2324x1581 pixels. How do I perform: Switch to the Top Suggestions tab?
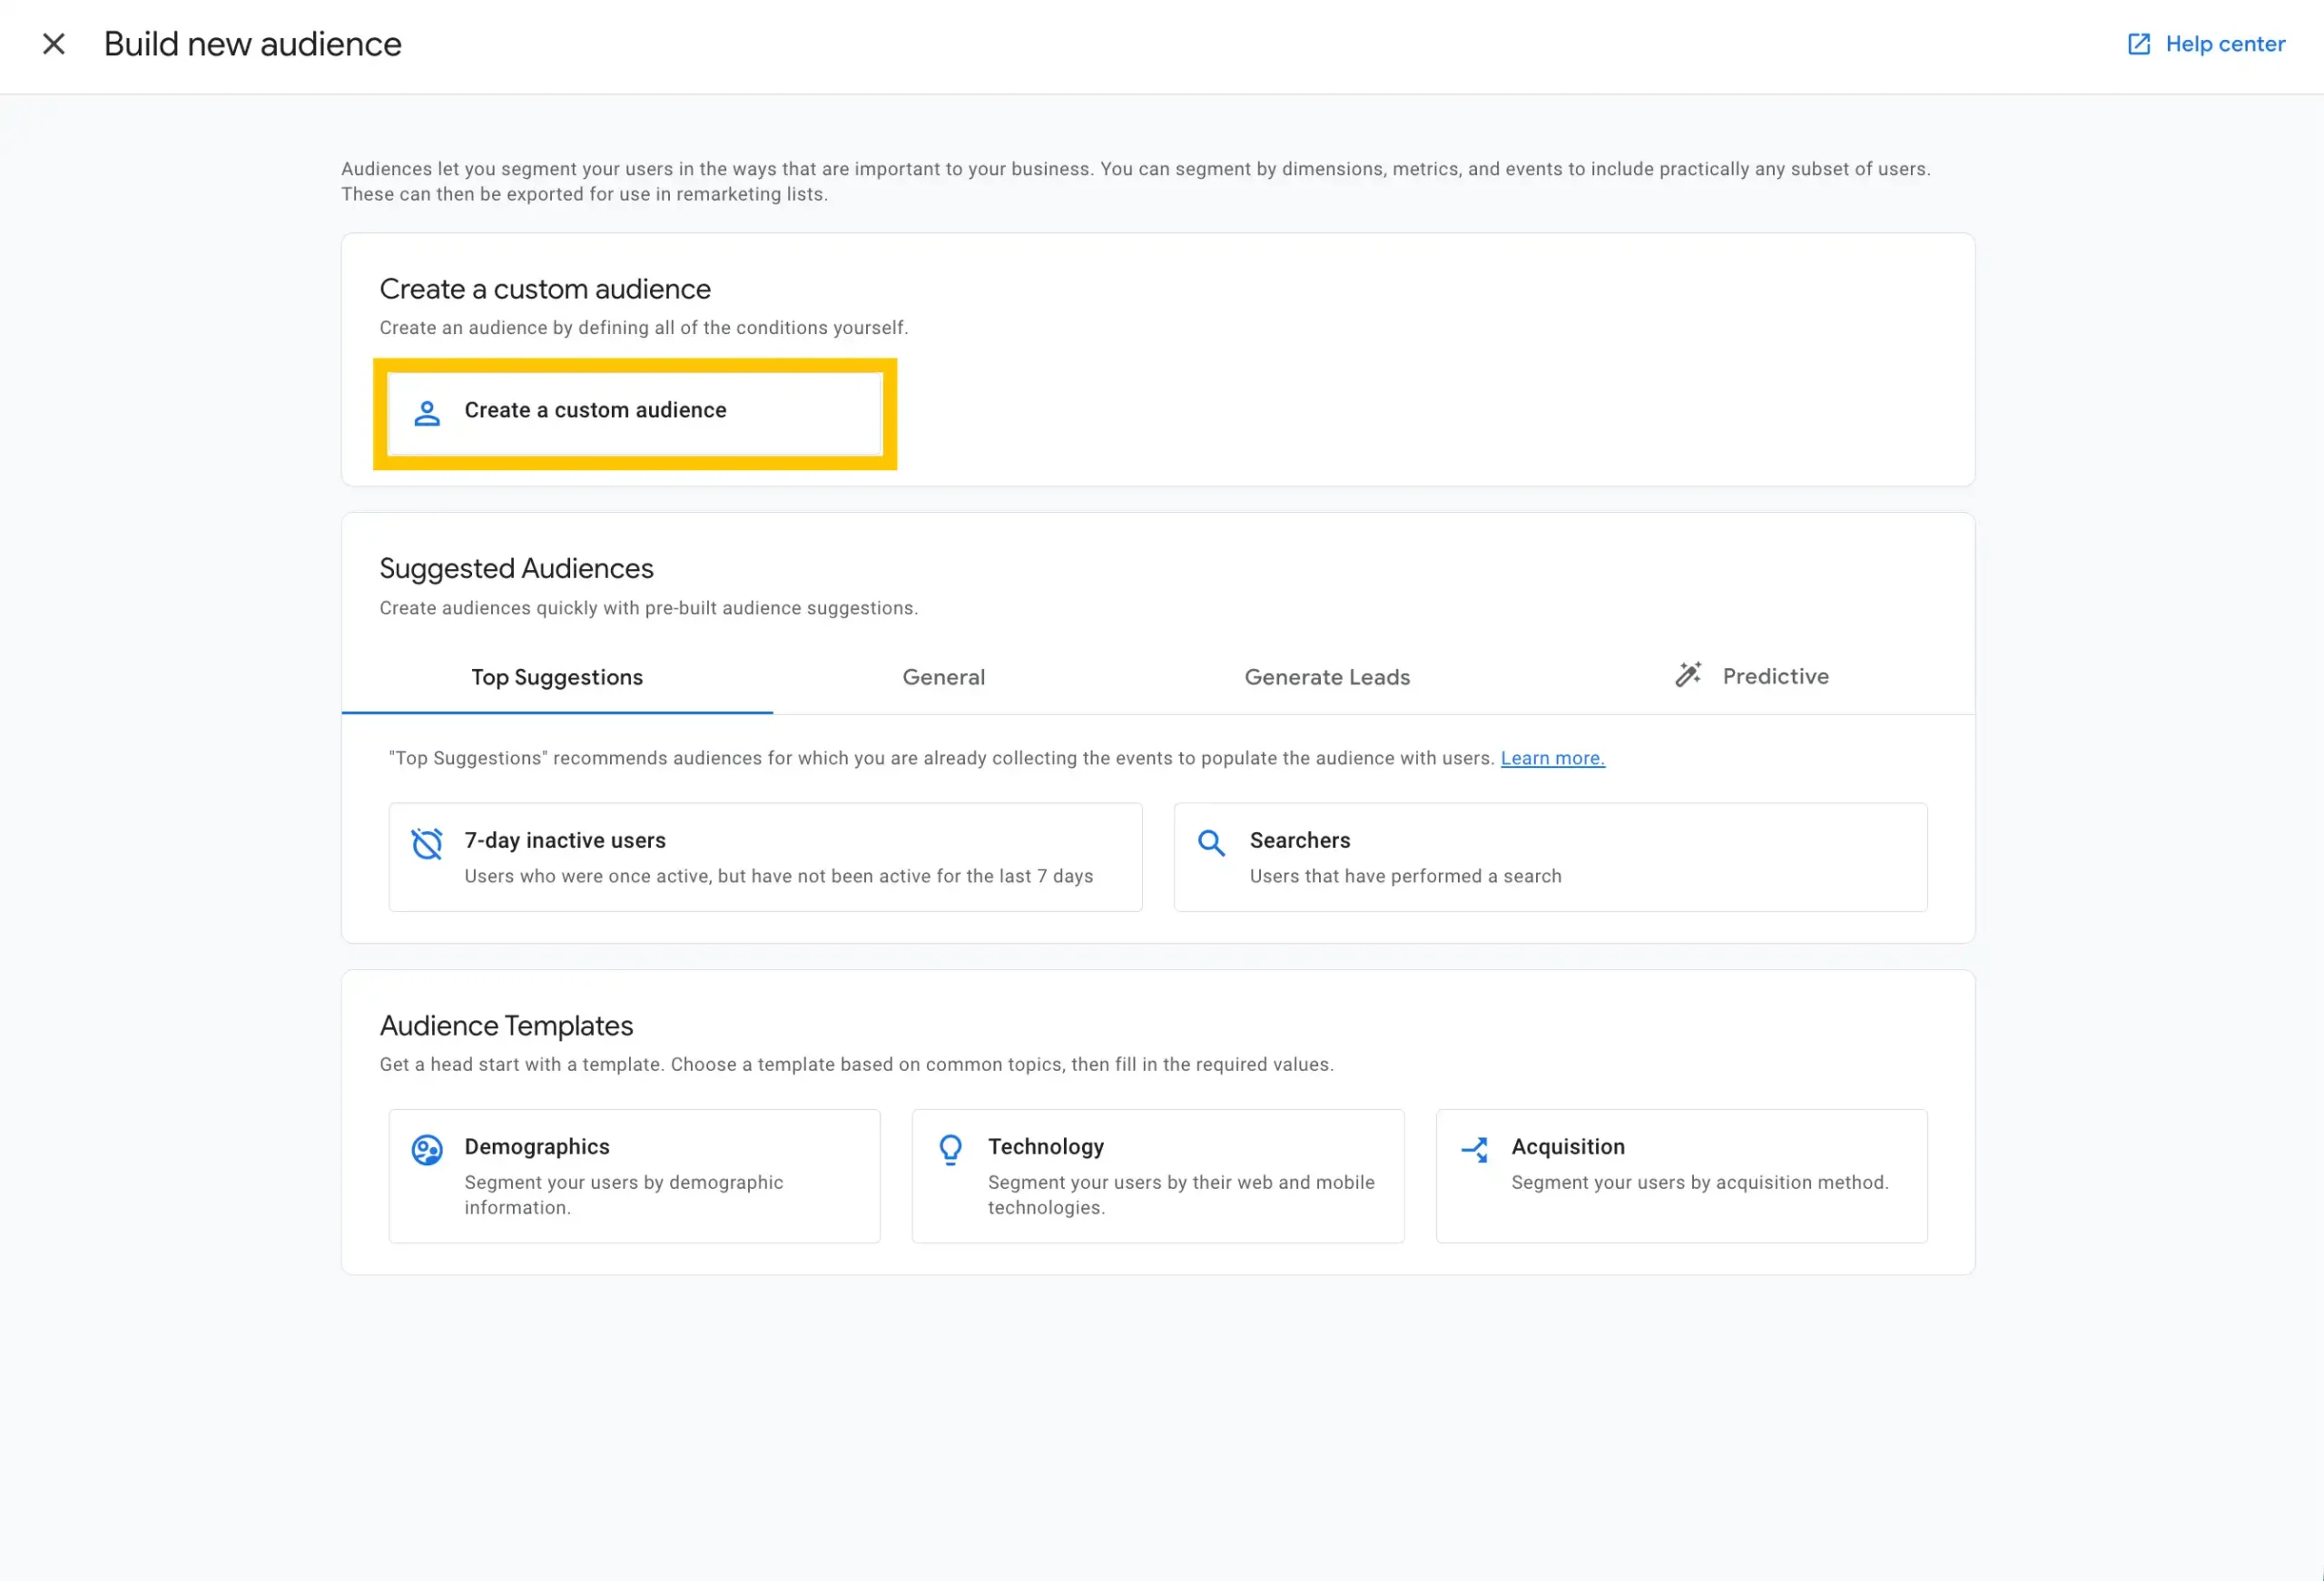(x=557, y=677)
